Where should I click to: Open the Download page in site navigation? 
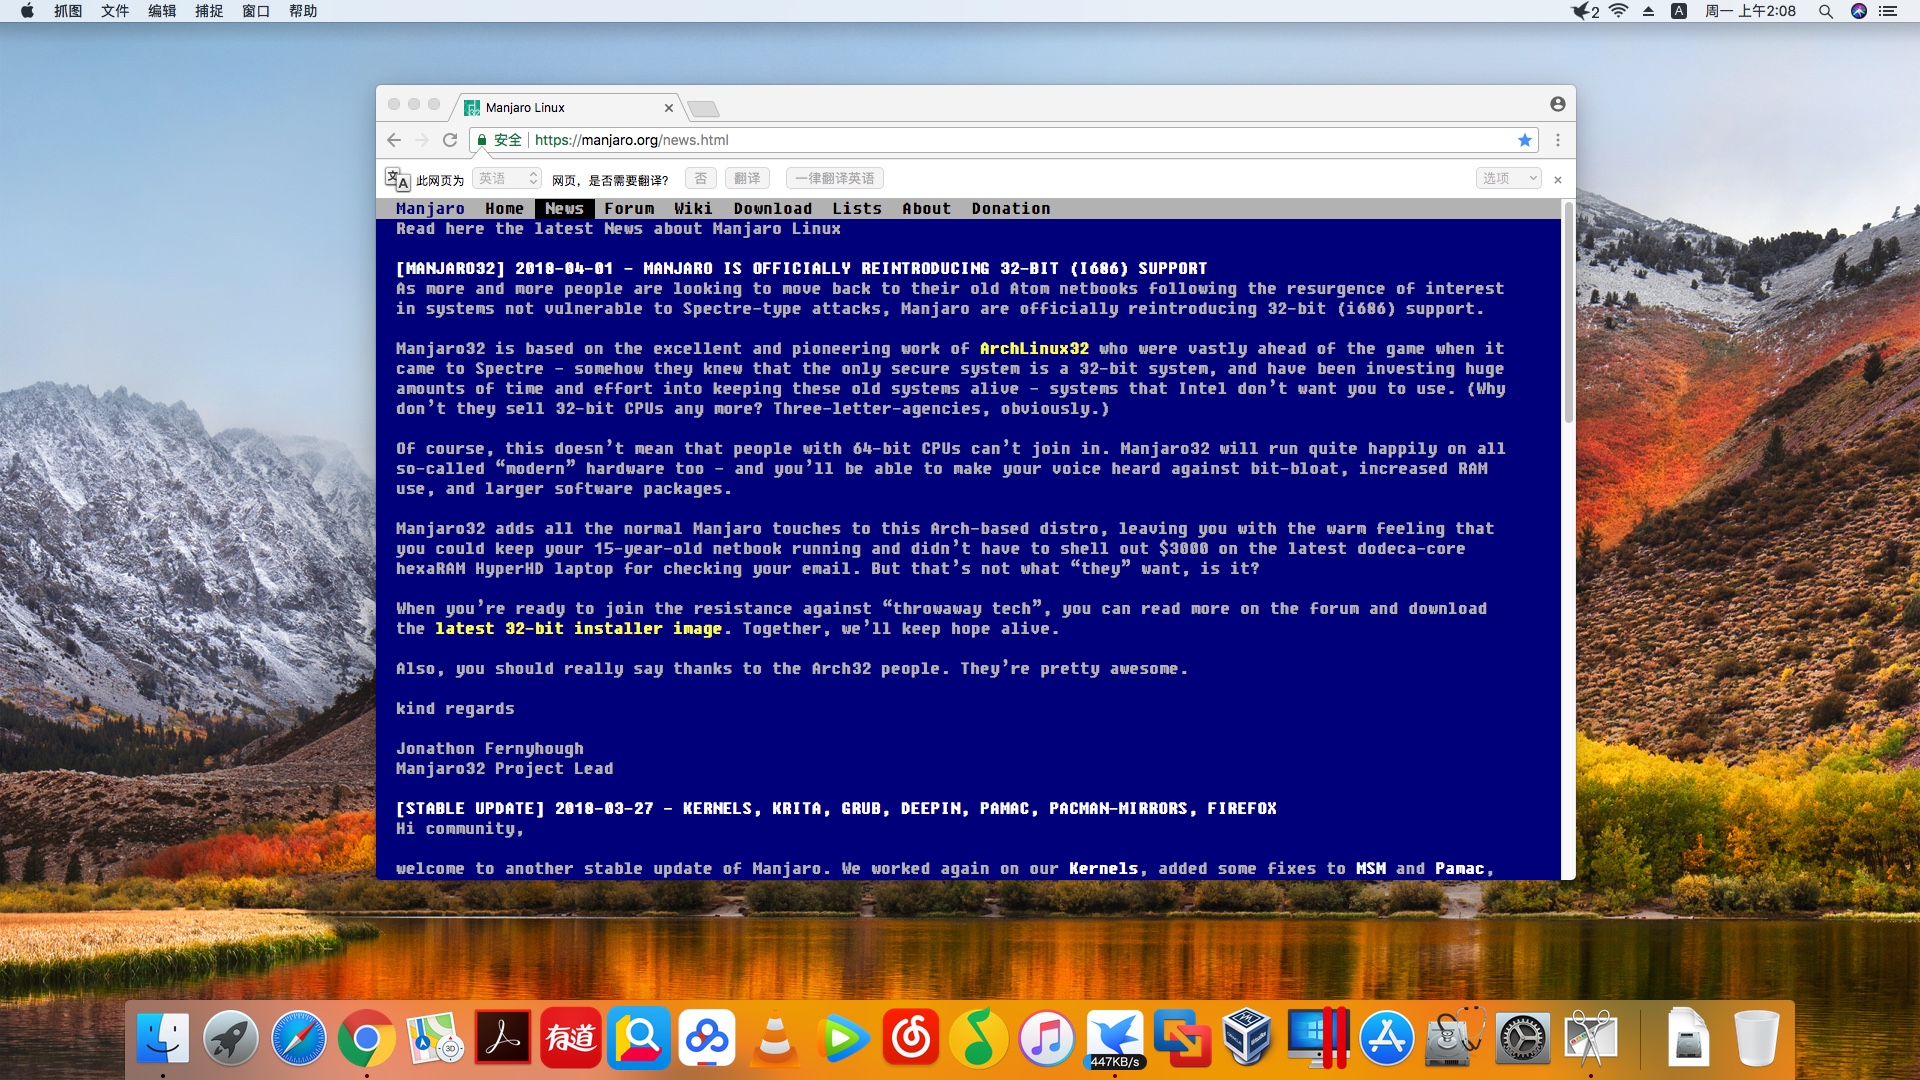772,209
